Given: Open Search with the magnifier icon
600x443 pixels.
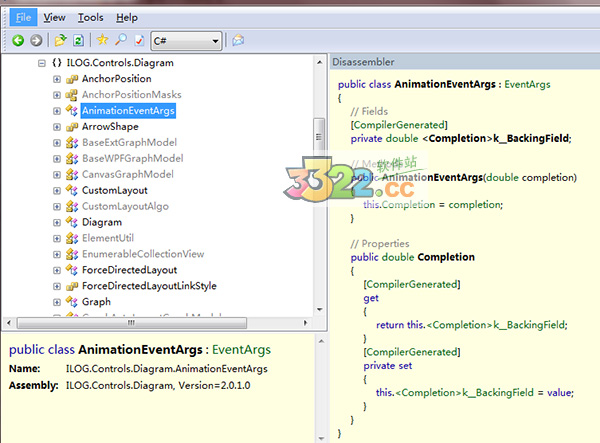Looking at the screenshot, I should click(x=121, y=39).
